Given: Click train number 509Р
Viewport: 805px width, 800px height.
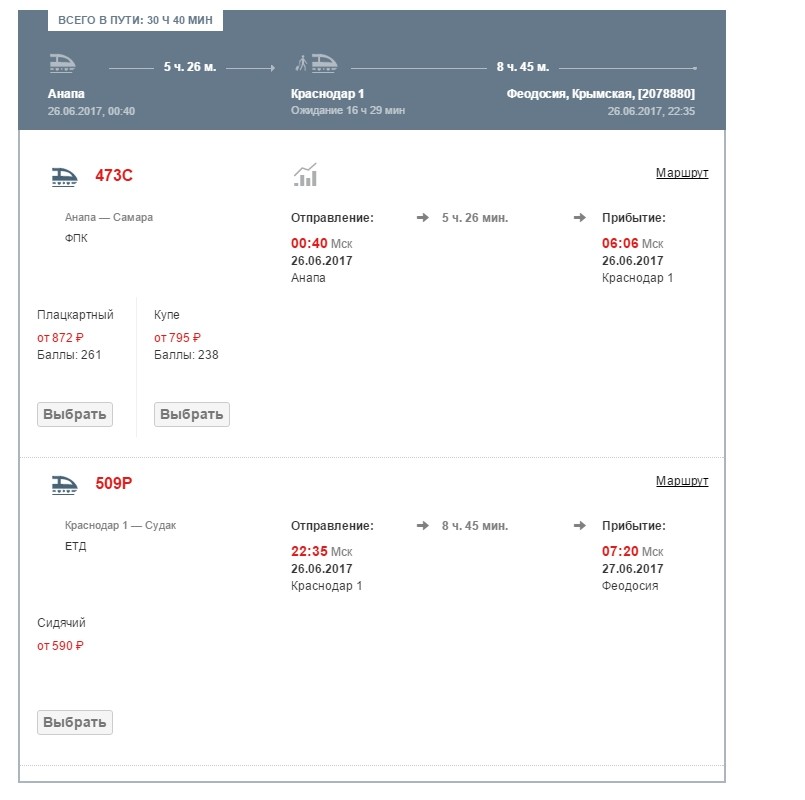Looking at the screenshot, I should (114, 484).
